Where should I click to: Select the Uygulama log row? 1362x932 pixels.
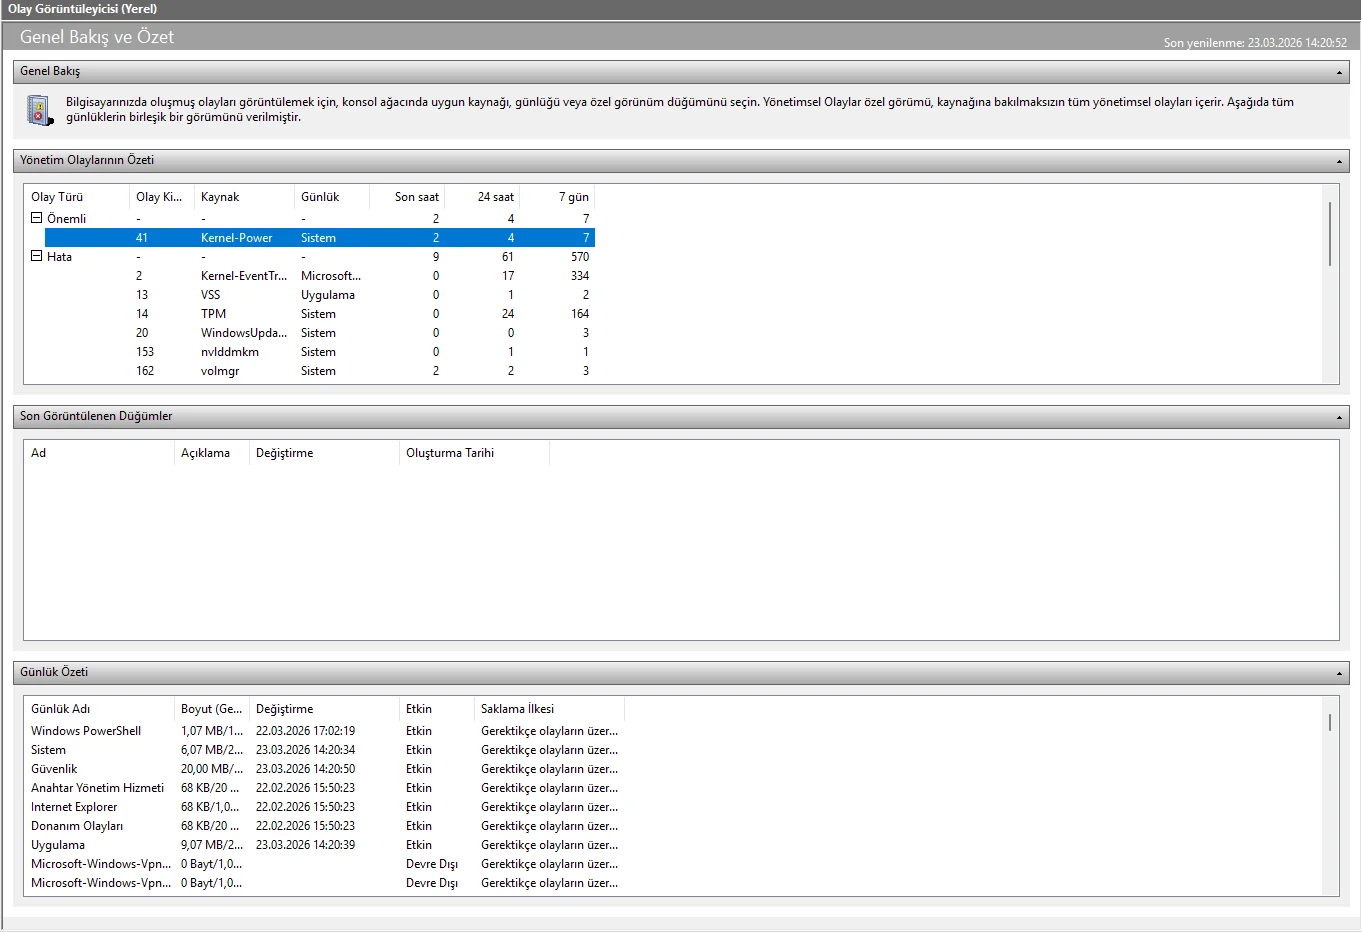pos(325,845)
